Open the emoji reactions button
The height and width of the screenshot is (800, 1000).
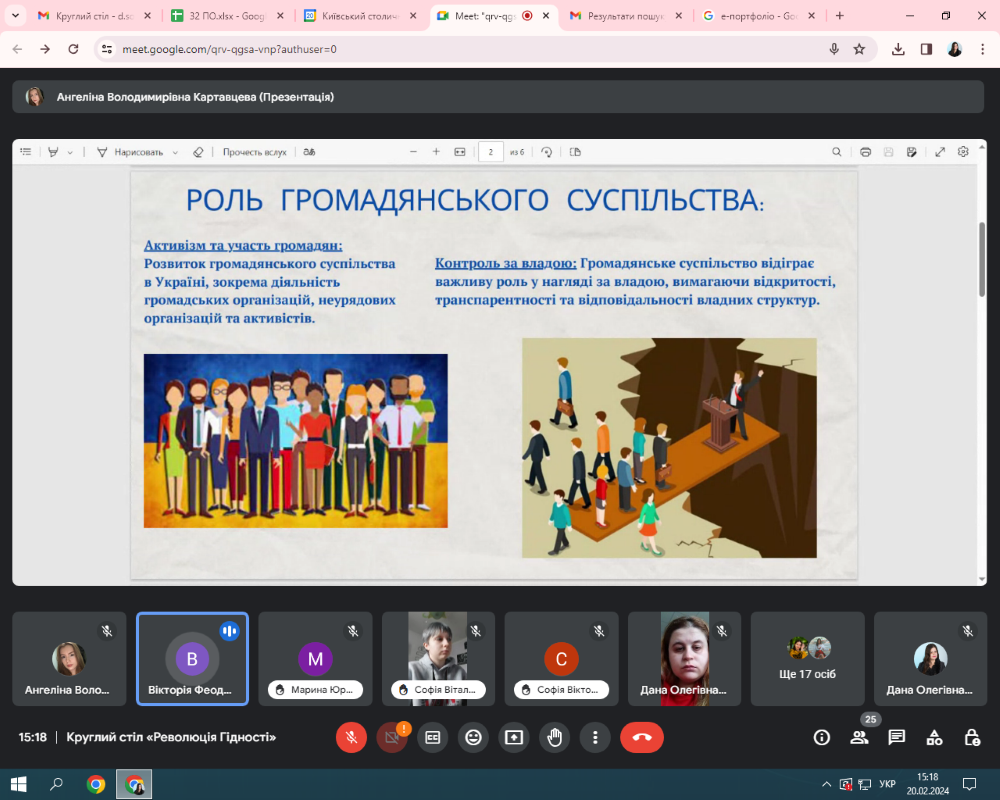[x=473, y=737]
